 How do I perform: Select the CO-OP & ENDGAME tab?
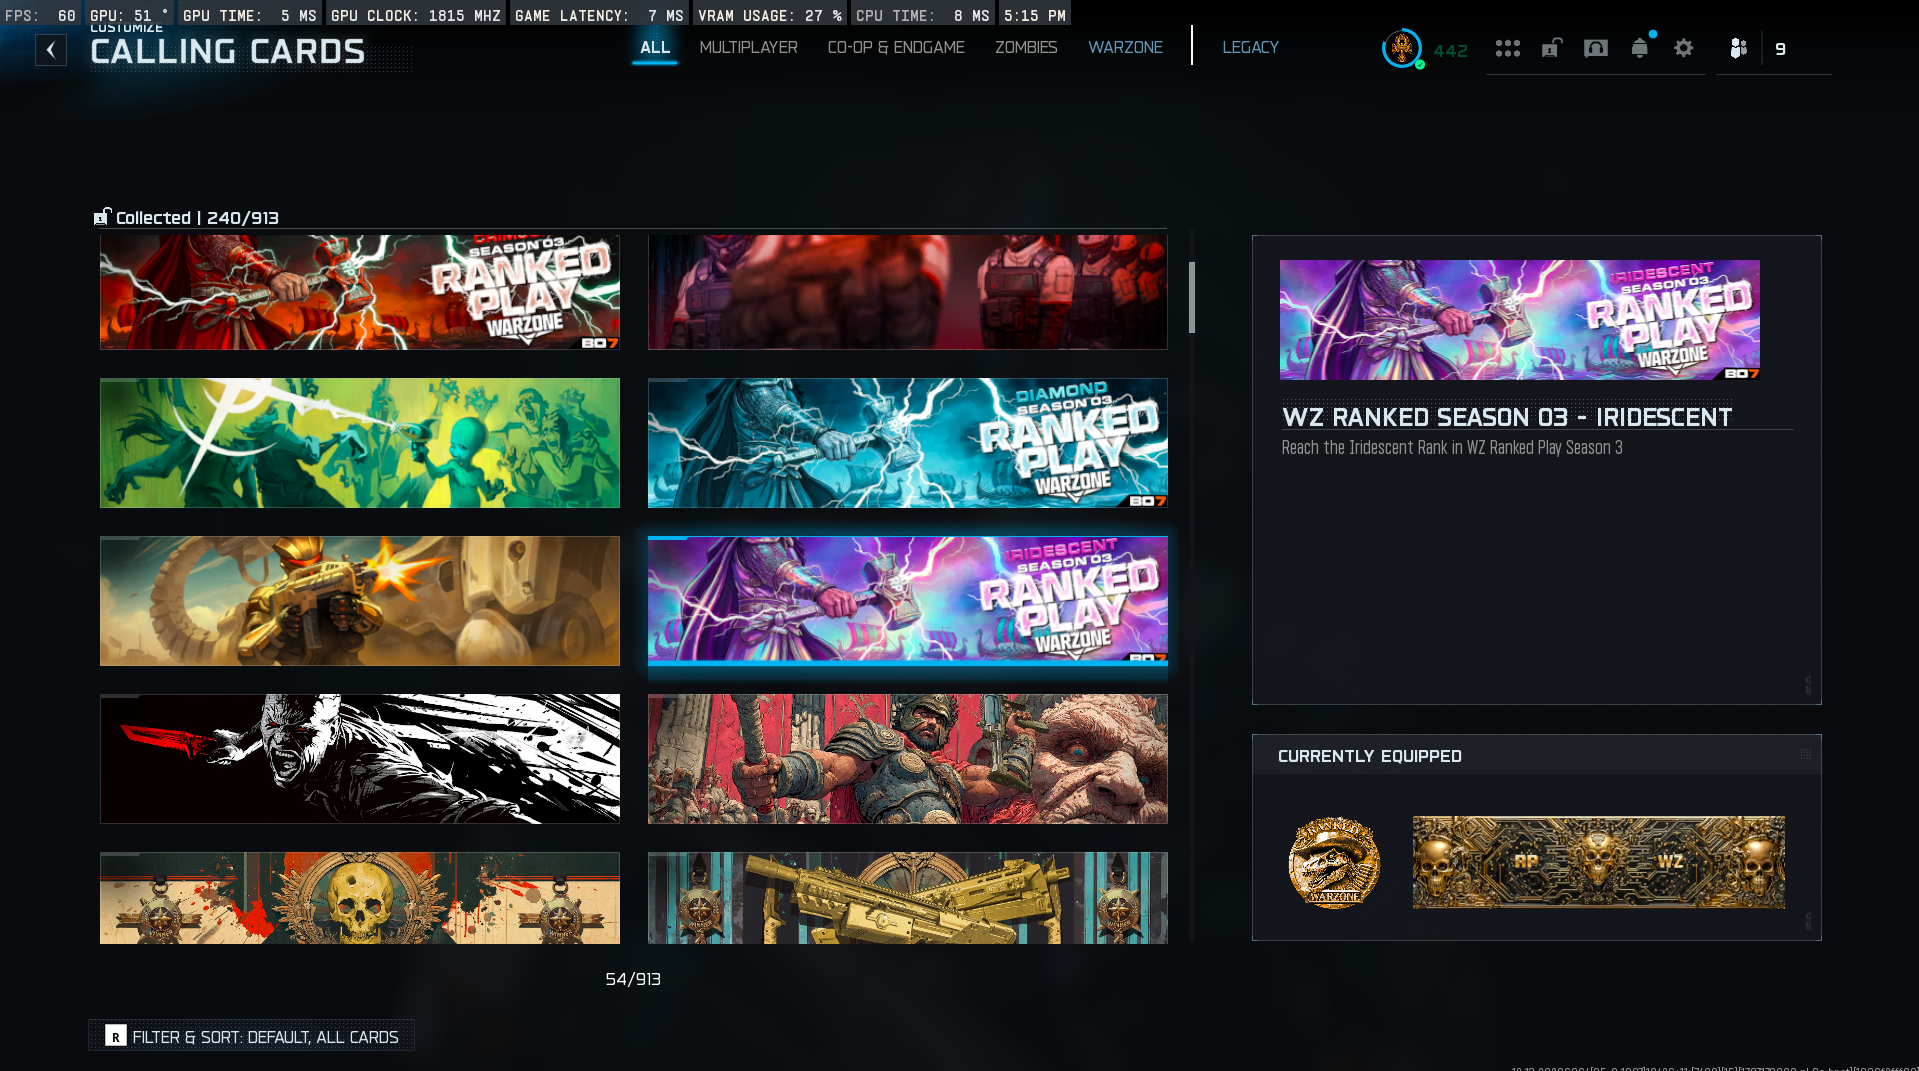pyautogui.click(x=896, y=47)
